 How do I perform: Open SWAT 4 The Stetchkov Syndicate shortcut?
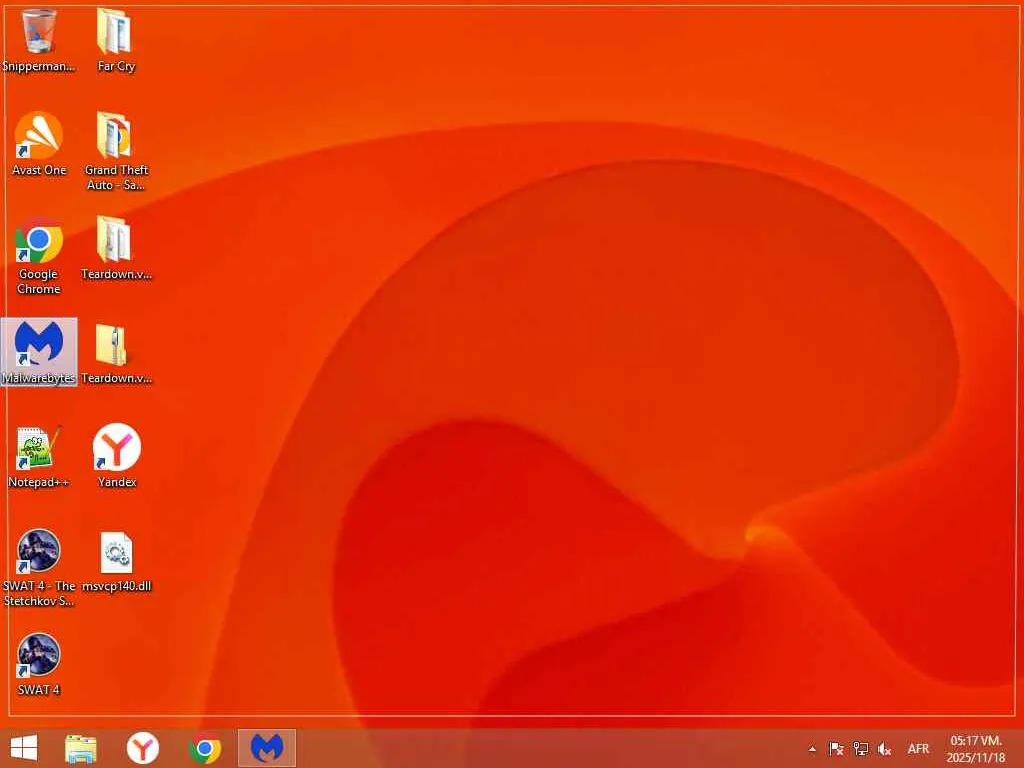39,568
